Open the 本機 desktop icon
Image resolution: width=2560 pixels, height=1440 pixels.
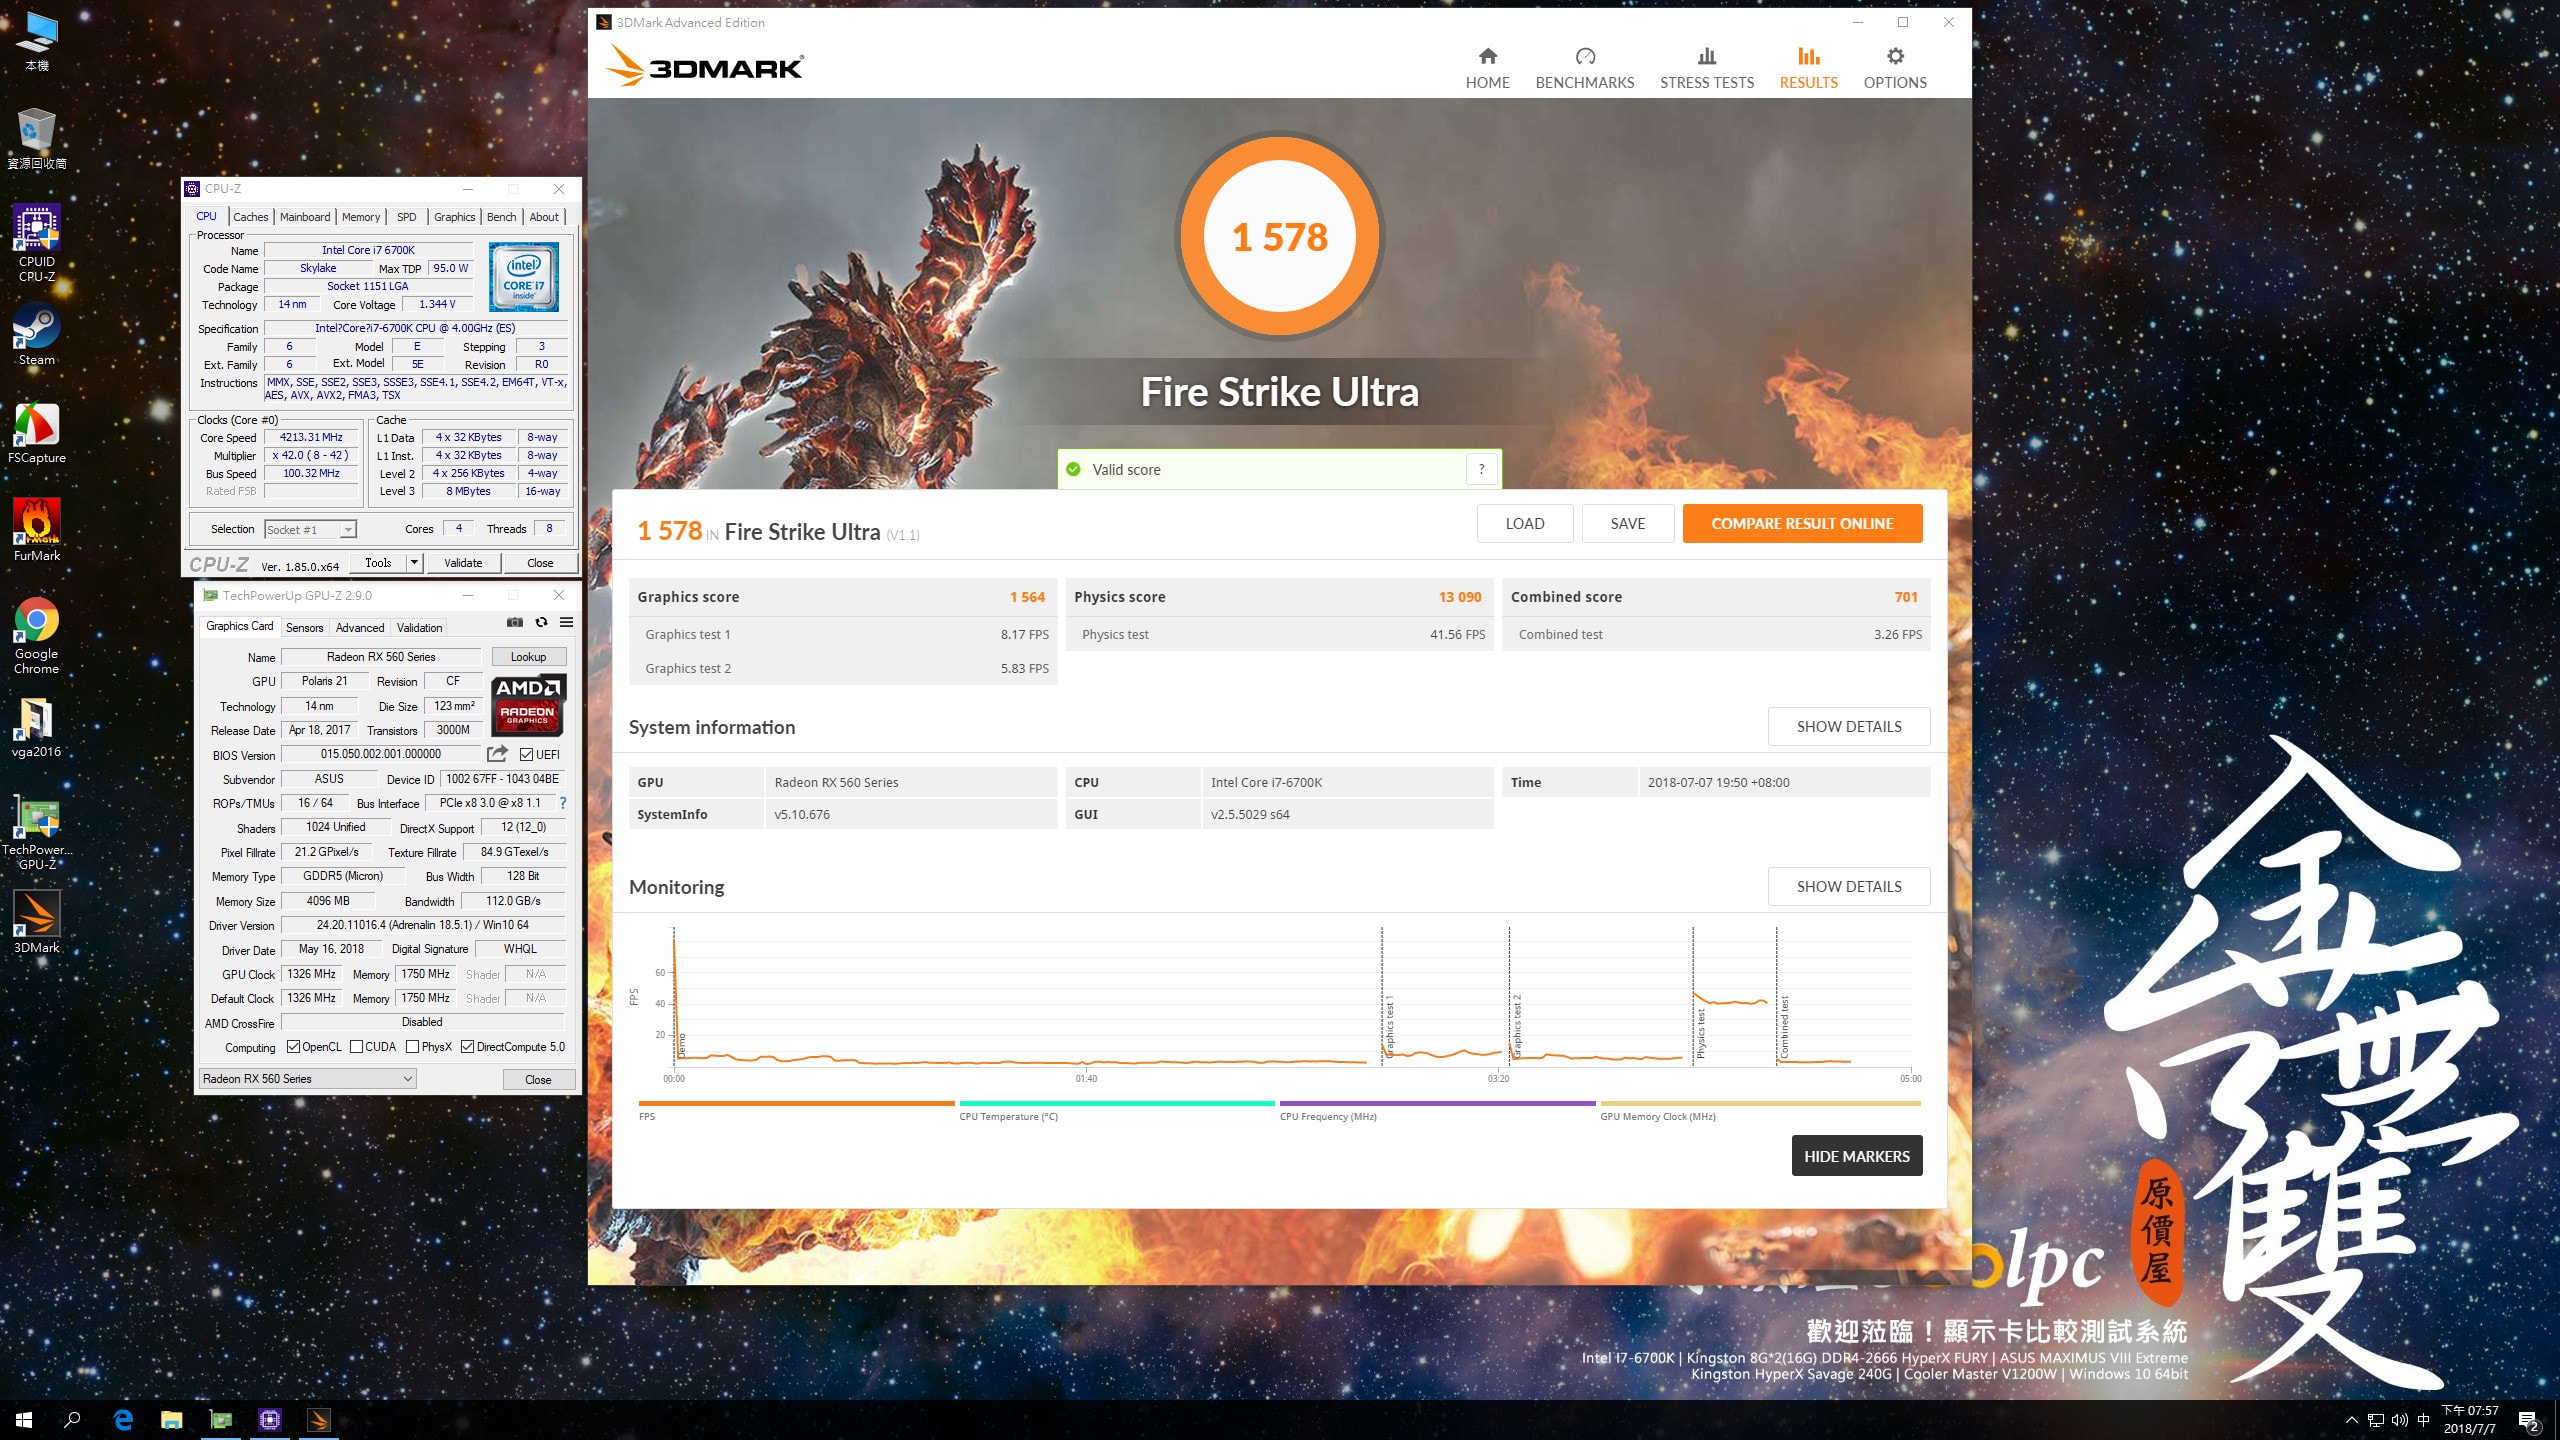pyautogui.click(x=37, y=41)
